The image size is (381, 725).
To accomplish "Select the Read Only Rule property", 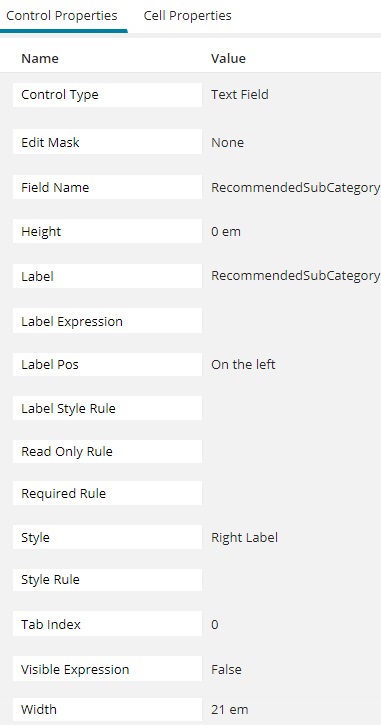I will tap(107, 451).
